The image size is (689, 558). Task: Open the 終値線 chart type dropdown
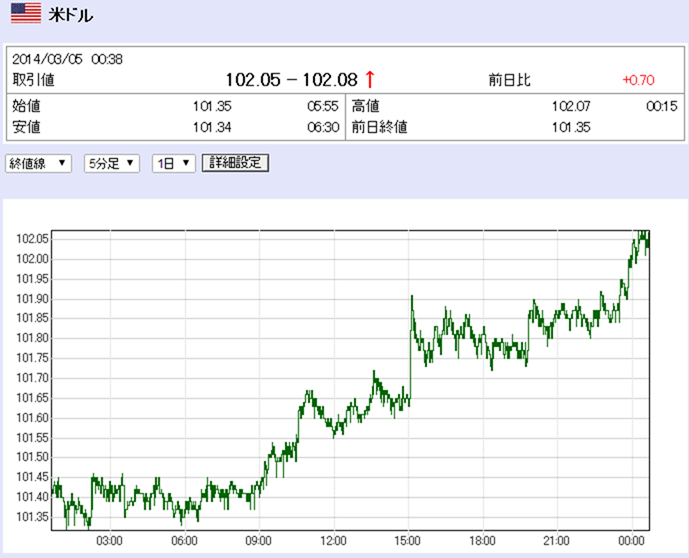pos(38,163)
